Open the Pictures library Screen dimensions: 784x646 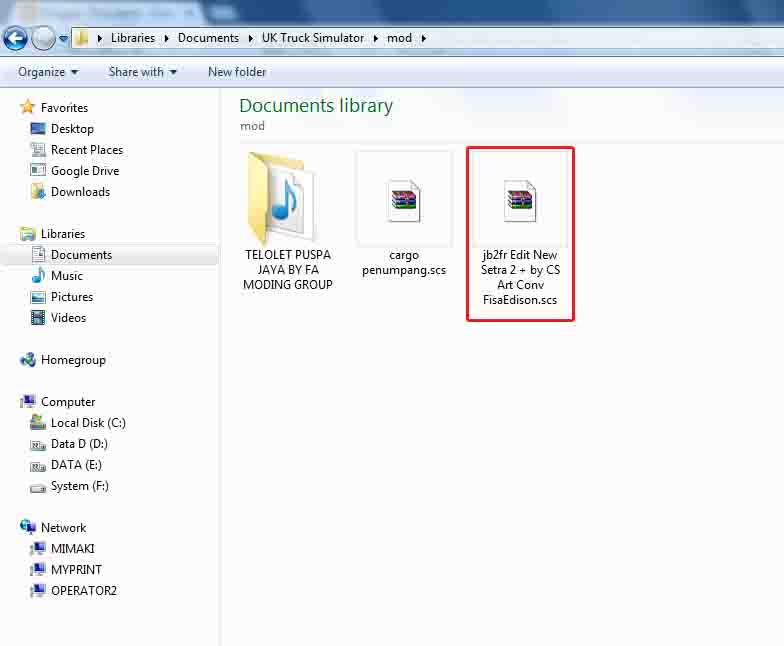coord(72,296)
